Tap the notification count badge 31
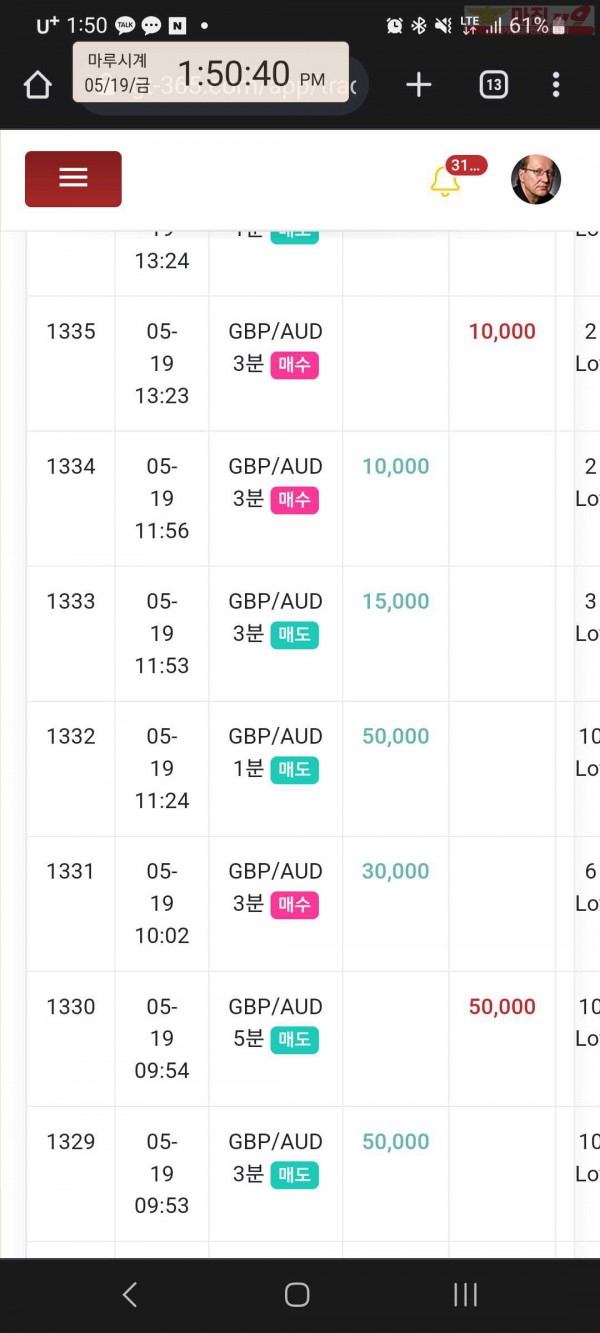This screenshot has height=1333, width=600. [x=467, y=166]
